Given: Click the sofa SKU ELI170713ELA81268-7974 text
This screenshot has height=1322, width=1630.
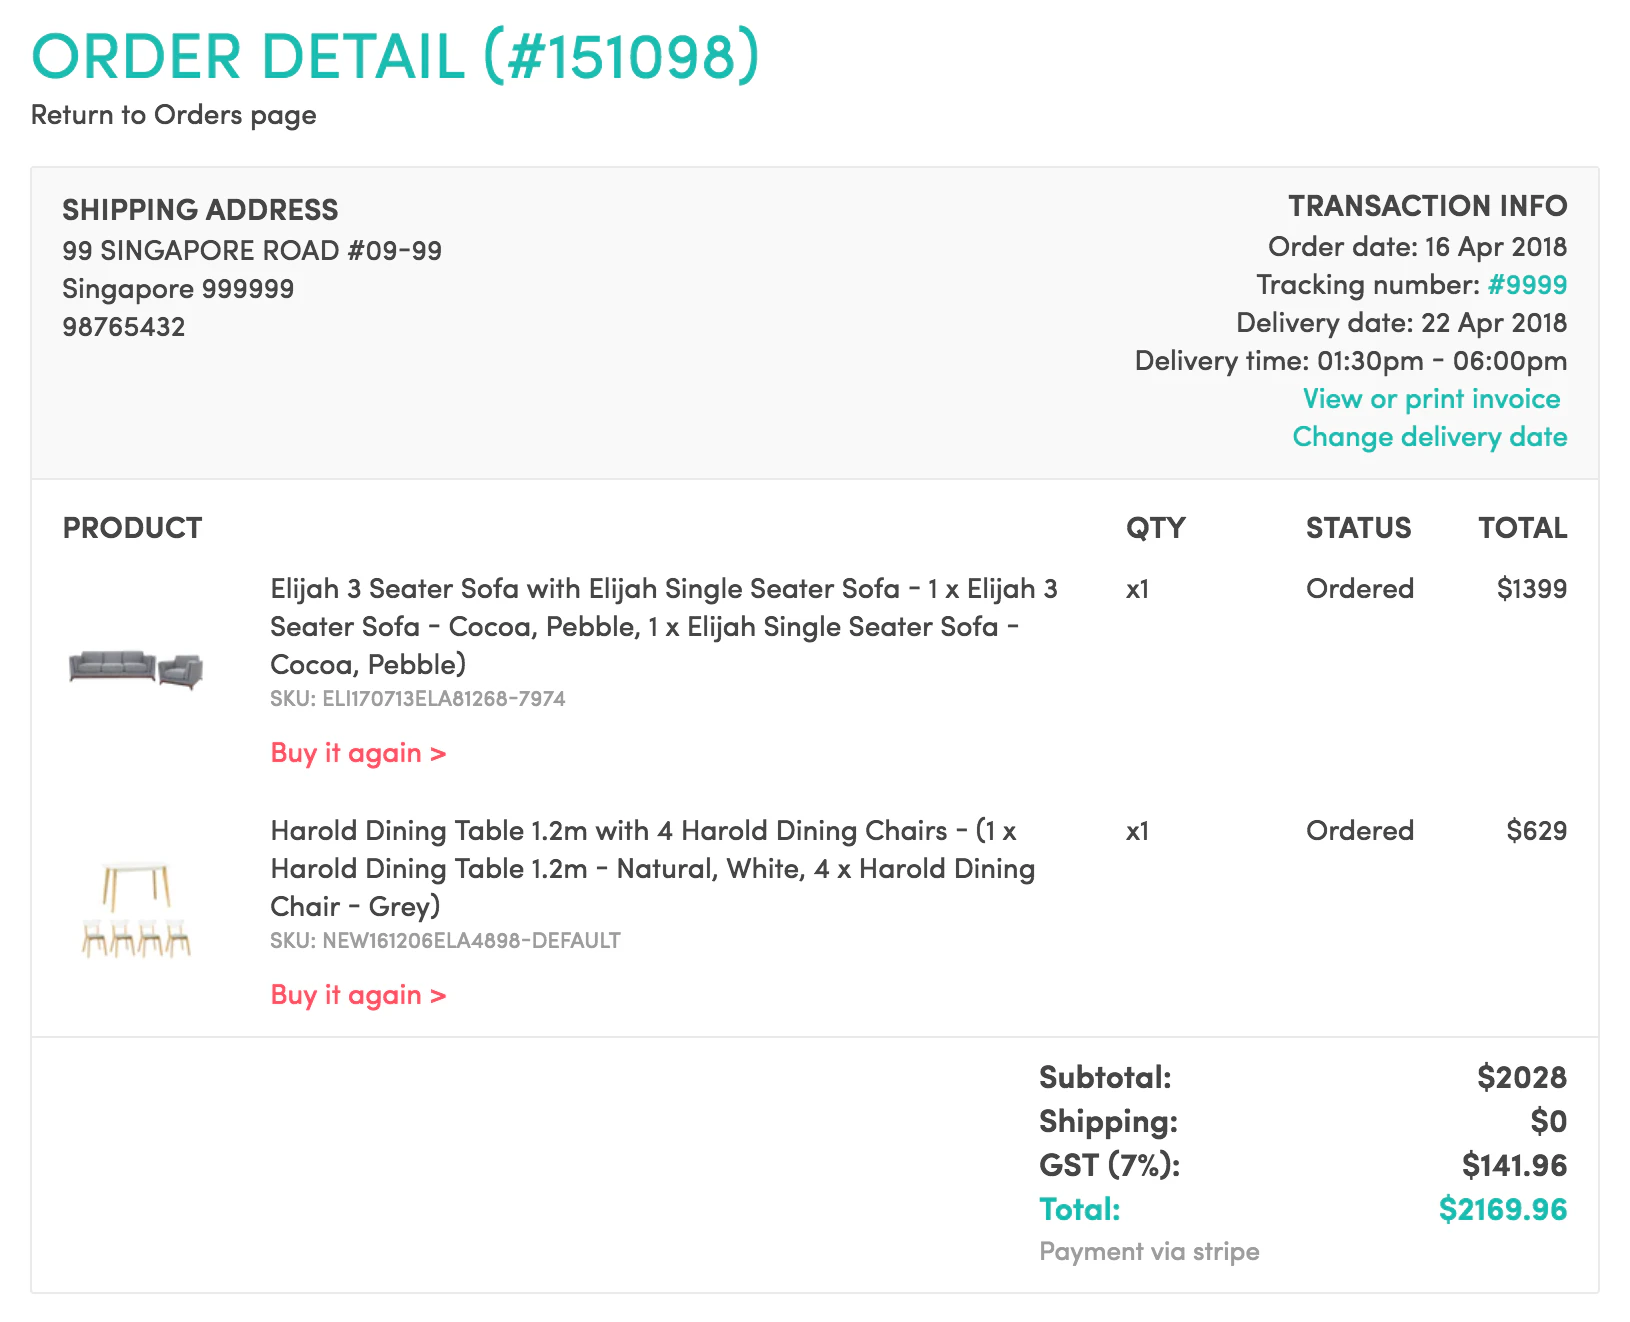Looking at the screenshot, I should coord(417,699).
